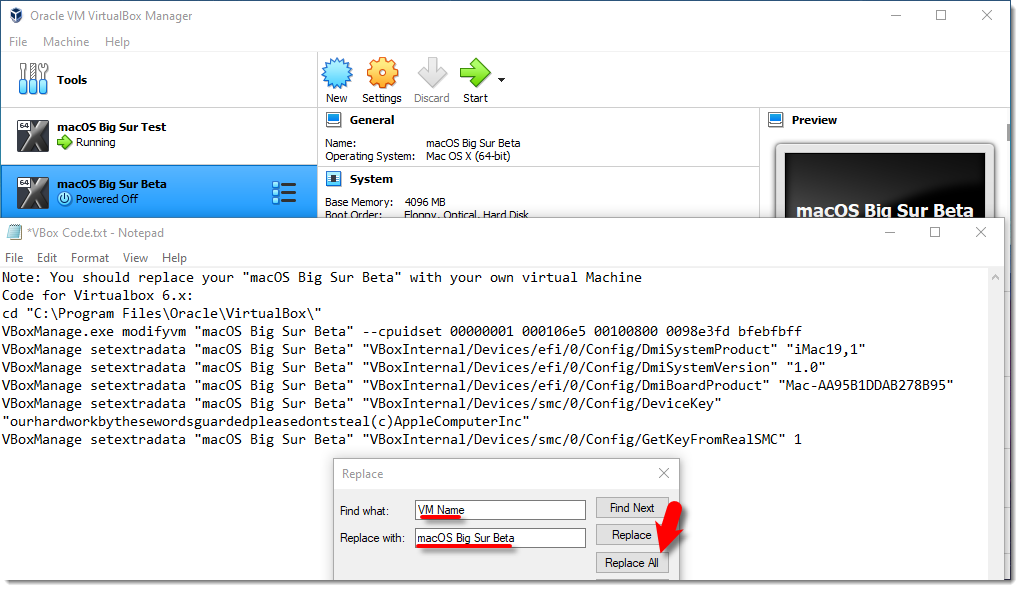Start the VM with green arrow
Viewport: 1021px width, 590px height.
point(475,72)
